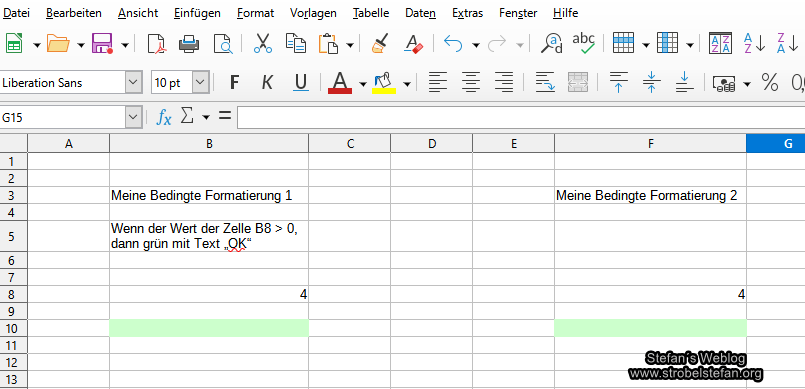
Task: Open background color palette dropdown
Action: pyautogui.click(x=407, y=84)
